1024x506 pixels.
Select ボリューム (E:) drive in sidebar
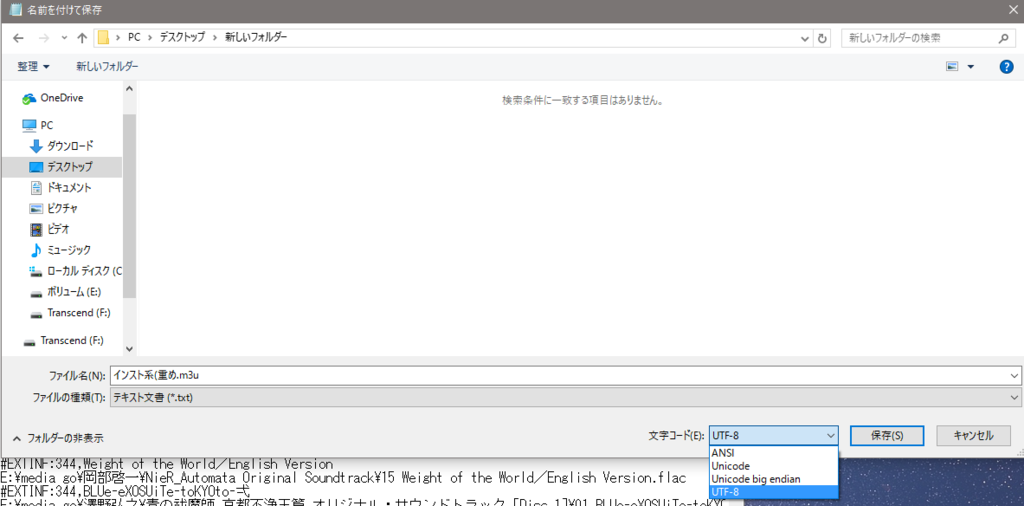(65, 292)
